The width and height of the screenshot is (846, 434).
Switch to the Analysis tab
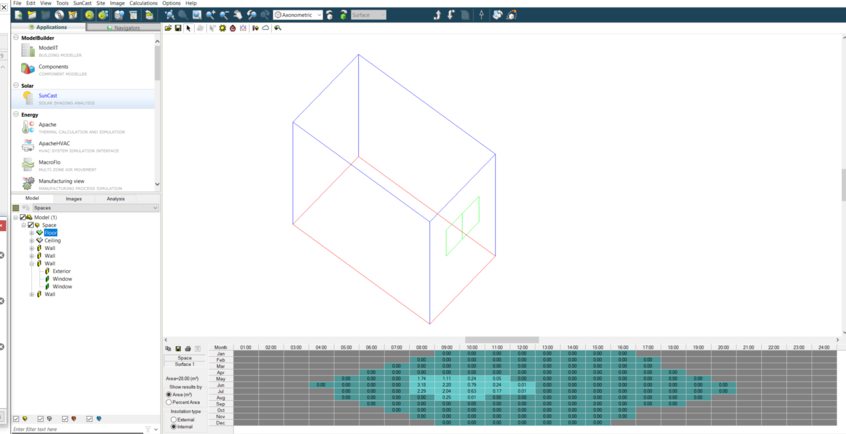116,198
